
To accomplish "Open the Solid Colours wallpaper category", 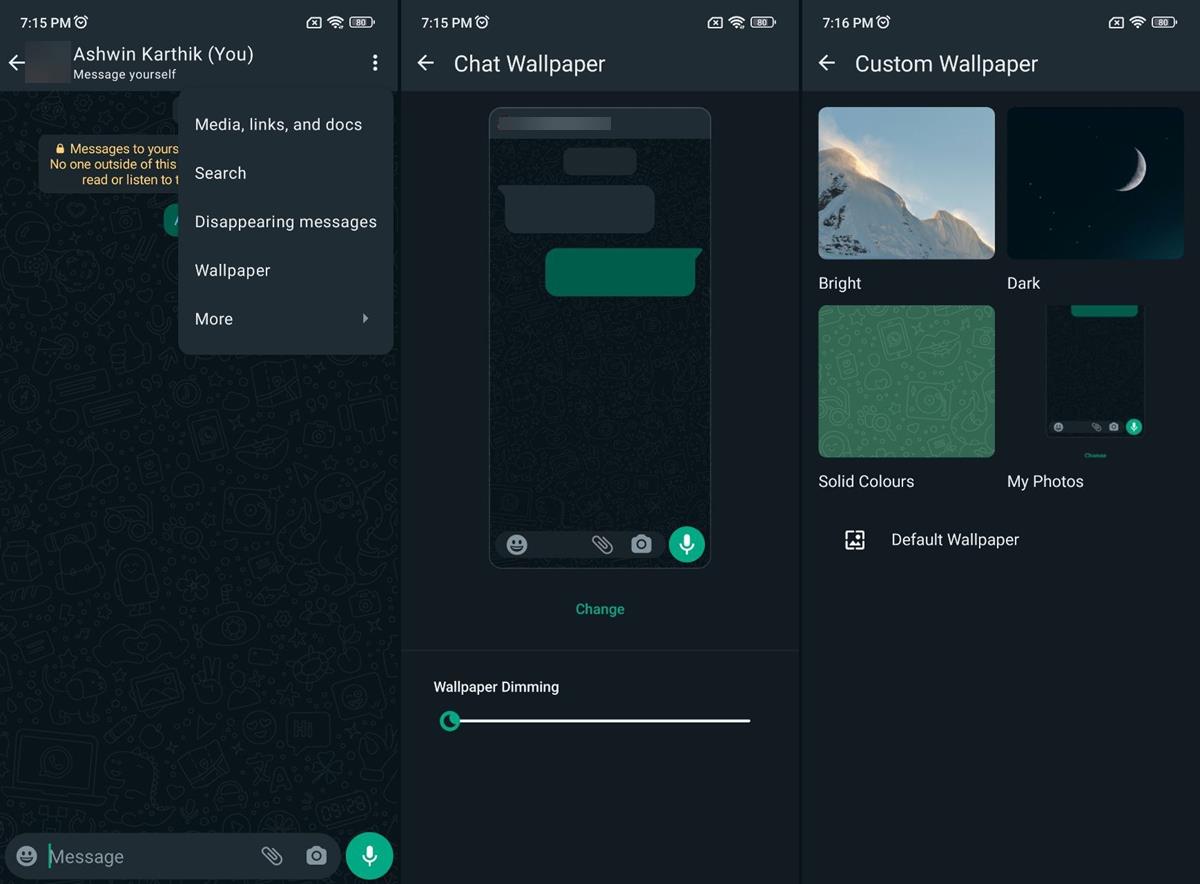I will click(906, 381).
